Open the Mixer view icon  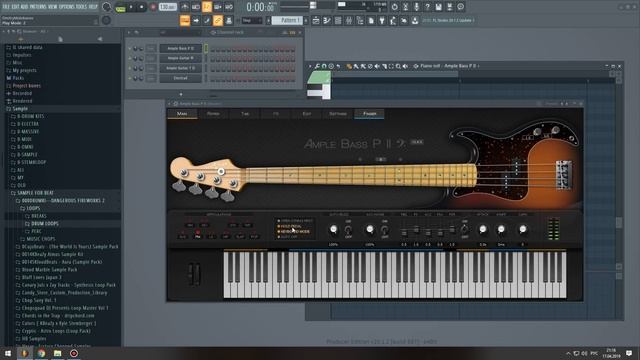pos(349,20)
